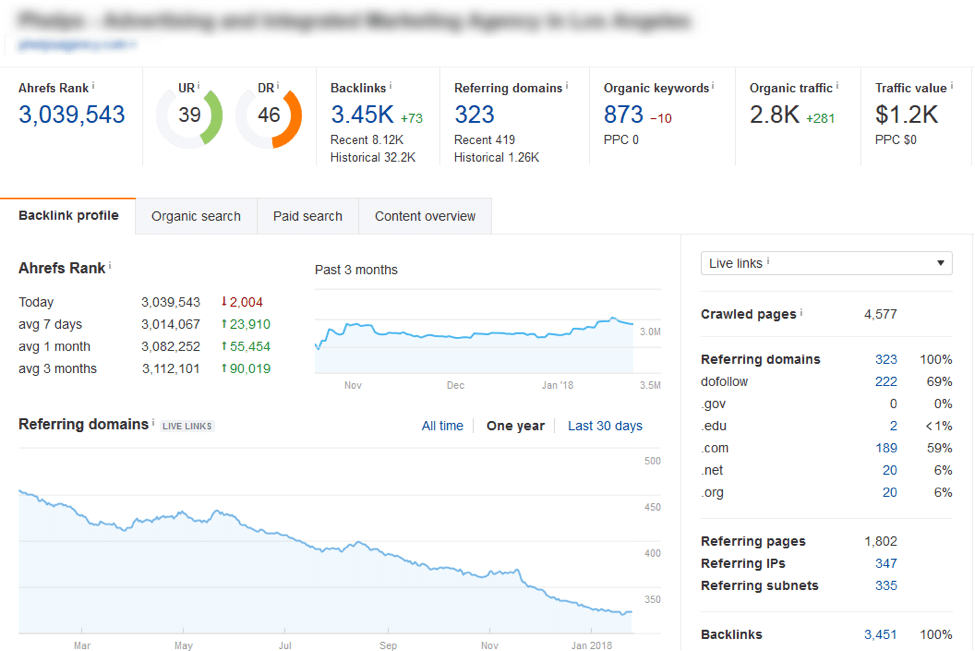
Task: Click the .com percentage 59%
Action: 939,448
